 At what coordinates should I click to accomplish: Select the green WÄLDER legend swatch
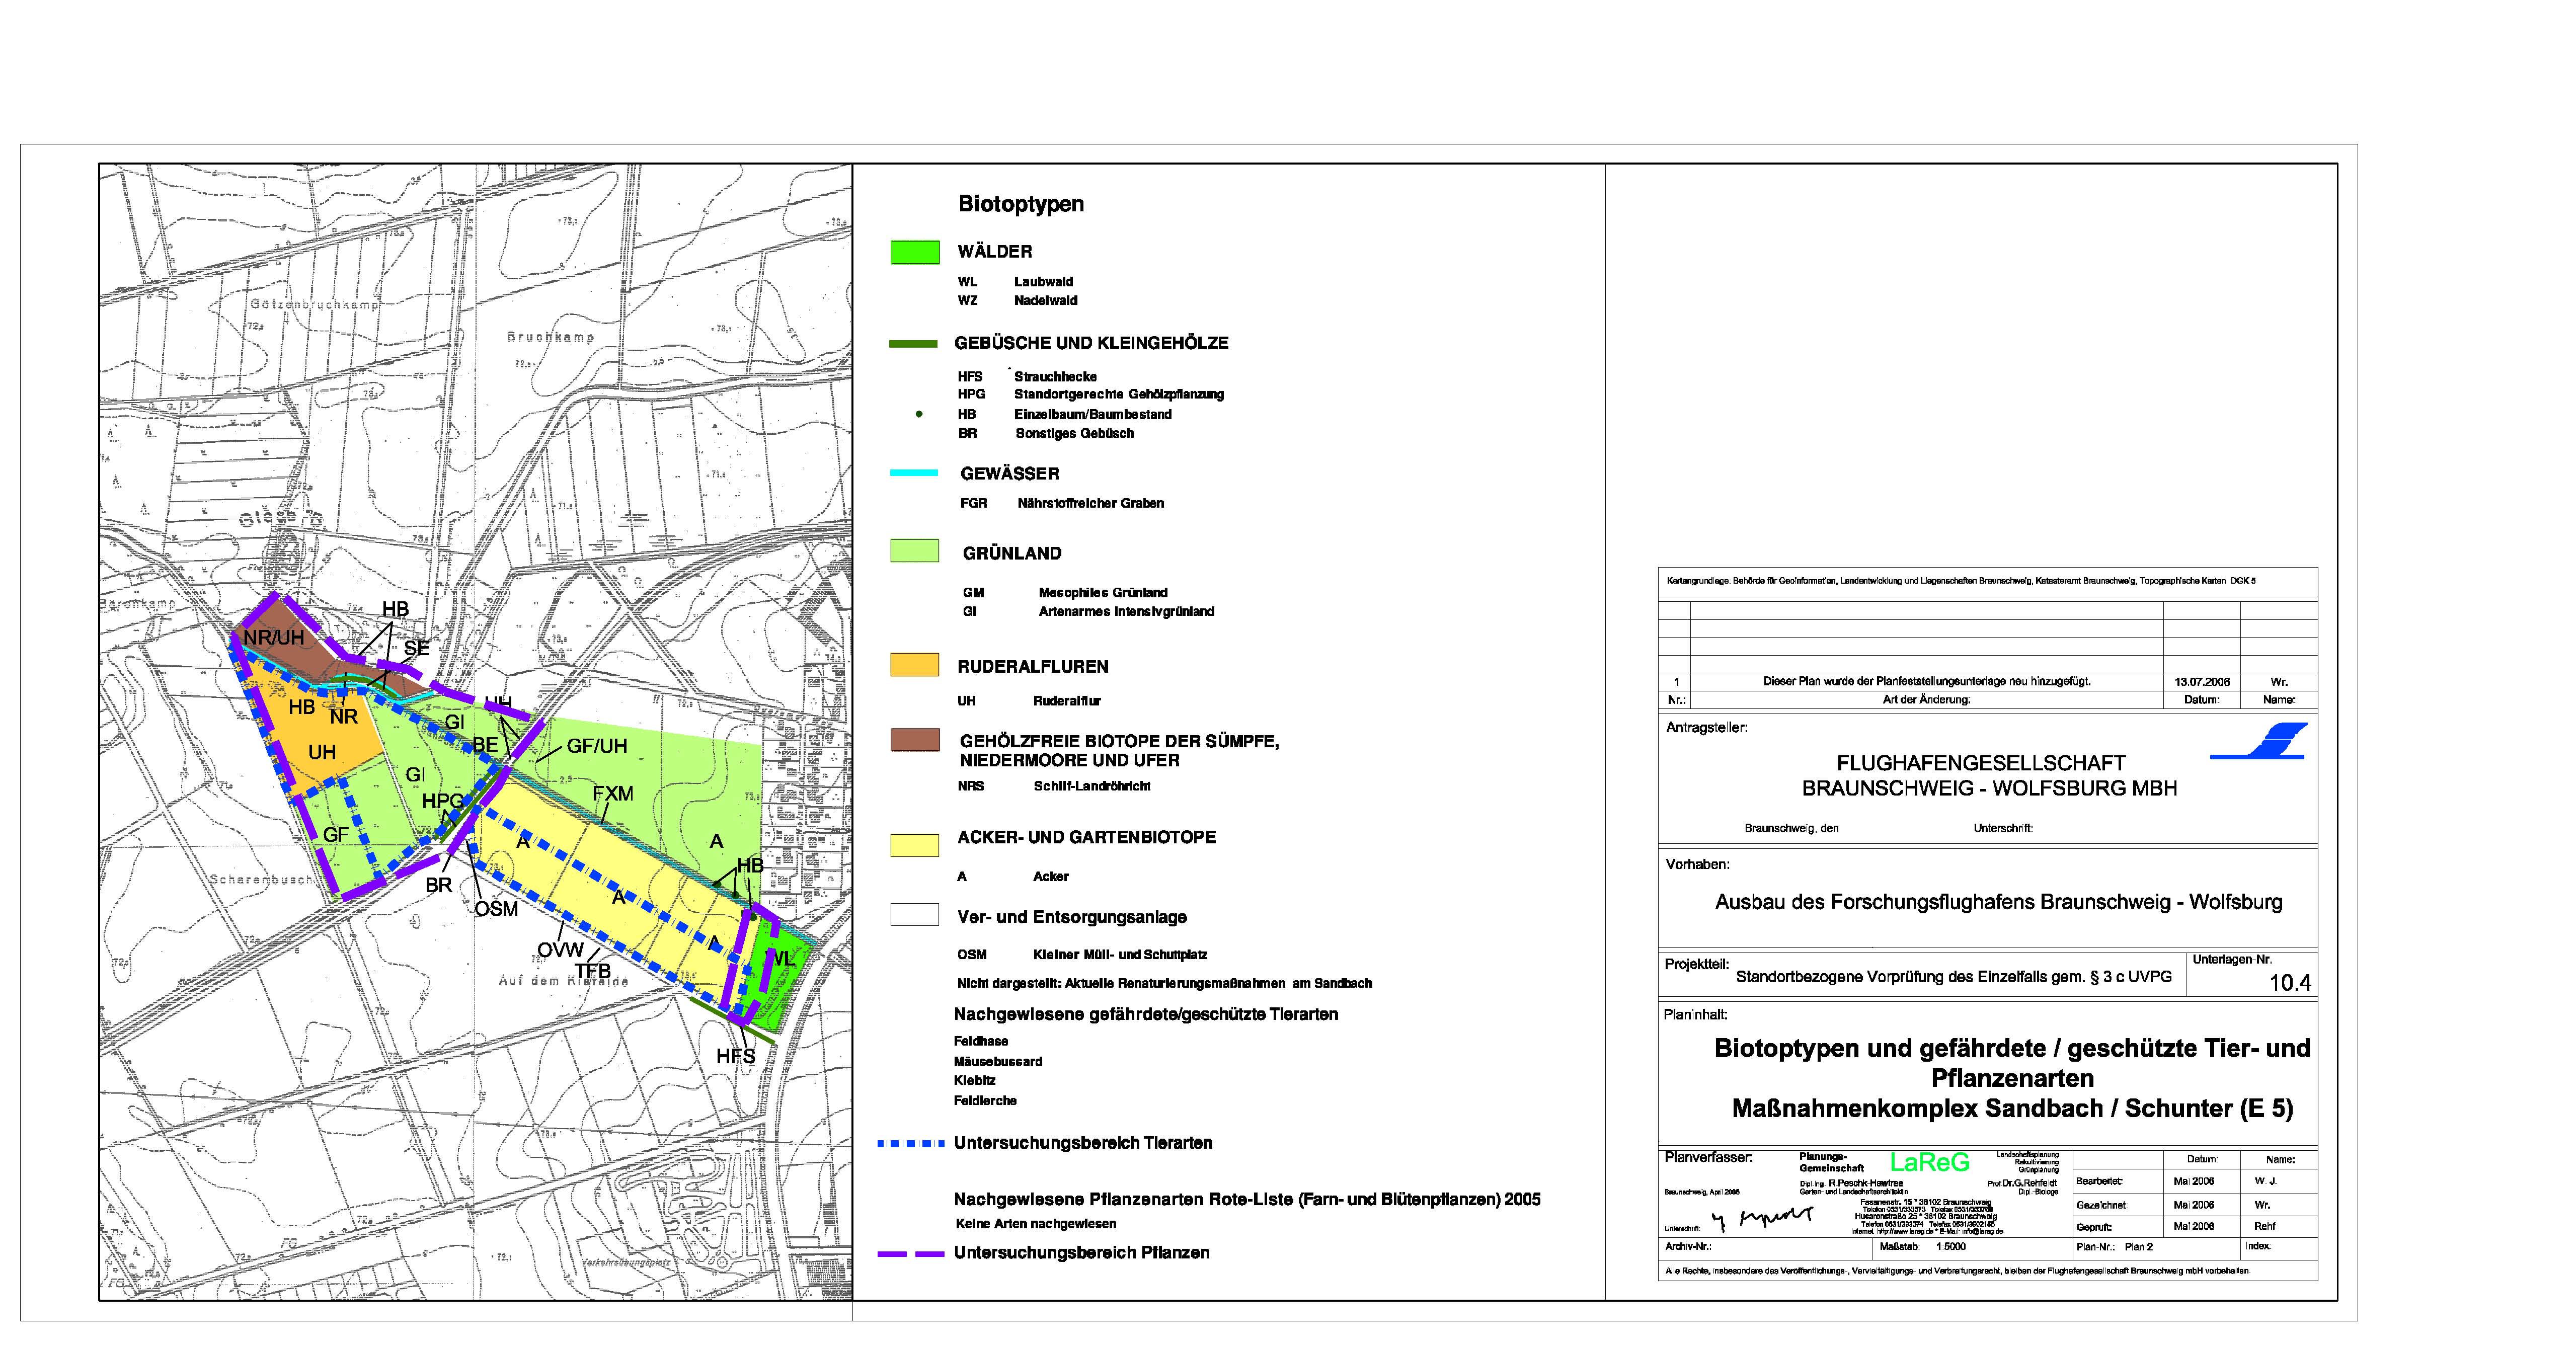click(915, 252)
